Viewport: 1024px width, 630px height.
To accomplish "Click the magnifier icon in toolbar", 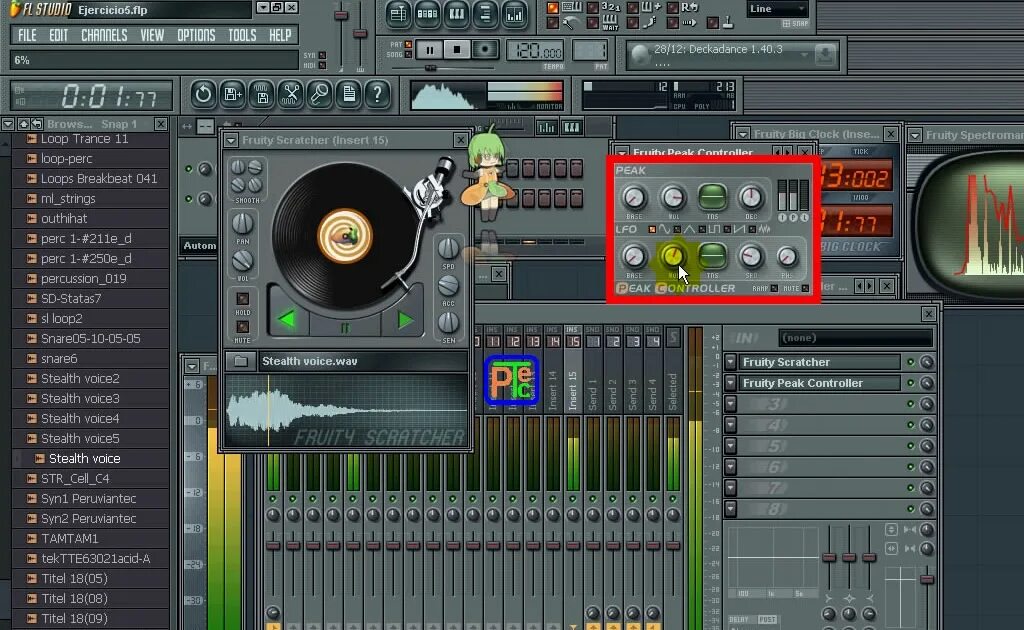I will tap(319, 95).
